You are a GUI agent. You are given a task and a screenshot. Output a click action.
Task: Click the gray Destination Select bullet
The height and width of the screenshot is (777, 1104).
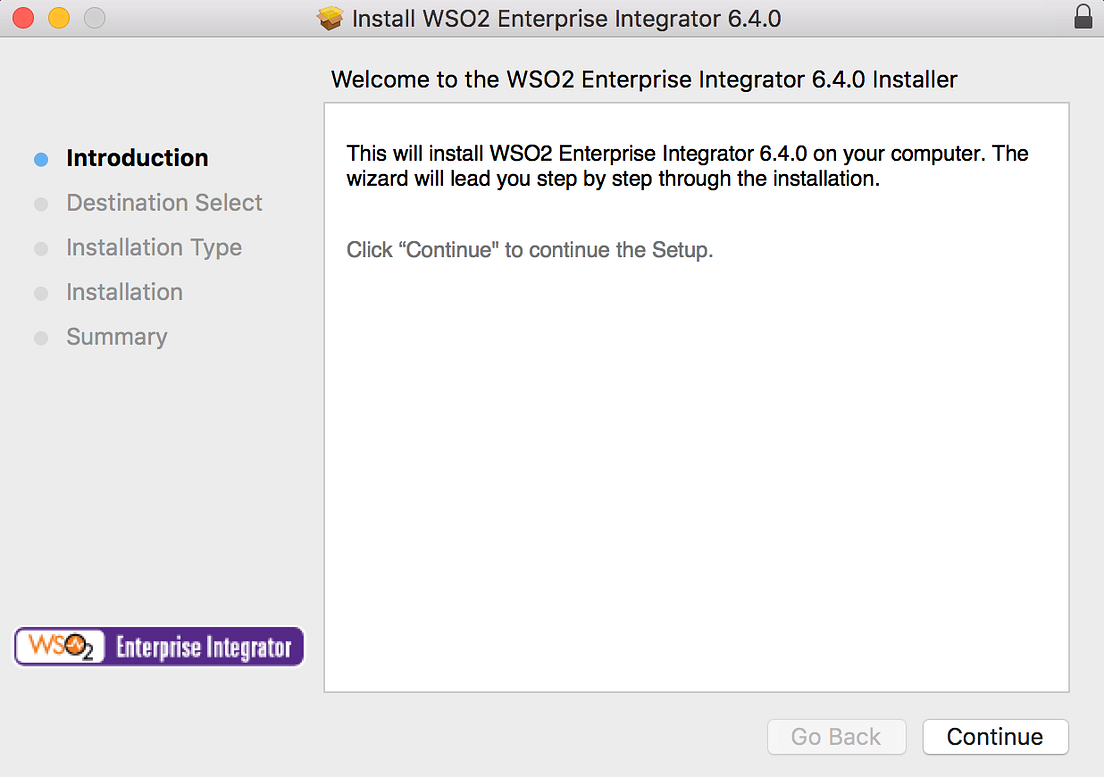click(x=42, y=204)
